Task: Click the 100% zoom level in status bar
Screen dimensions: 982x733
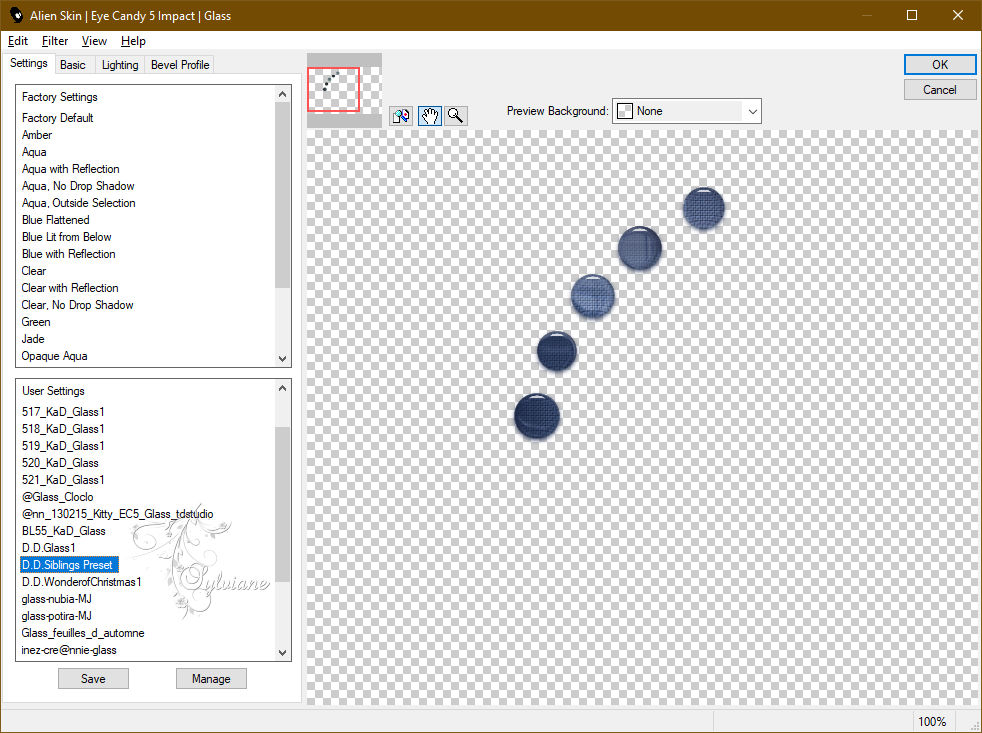Action: (x=932, y=721)
